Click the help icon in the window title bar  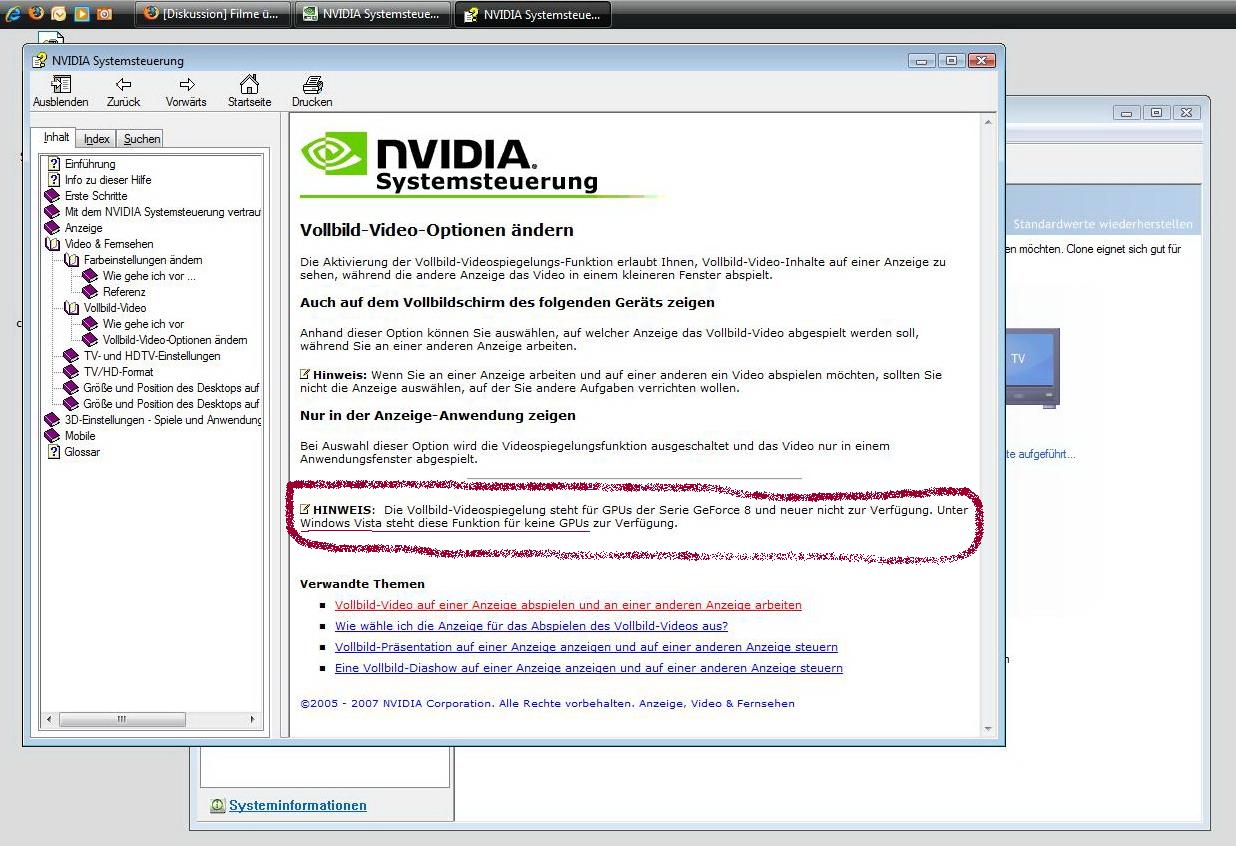40,61
